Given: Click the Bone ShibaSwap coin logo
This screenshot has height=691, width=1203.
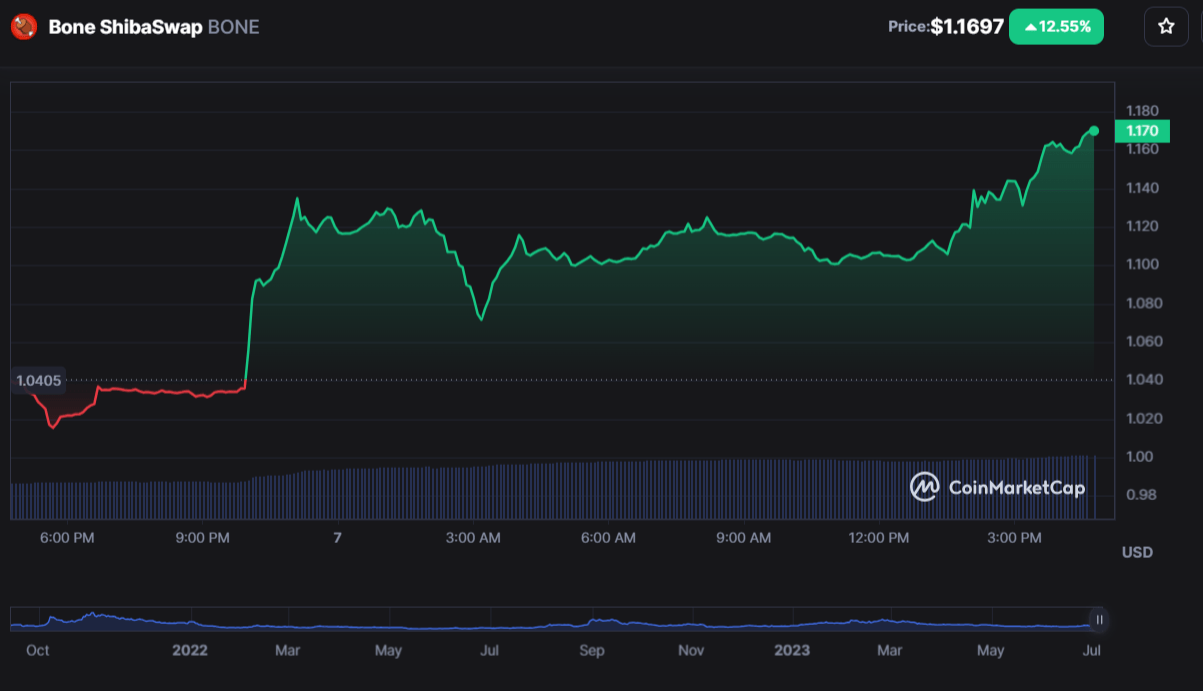Looking at the screenshot, I should [24, 27].
